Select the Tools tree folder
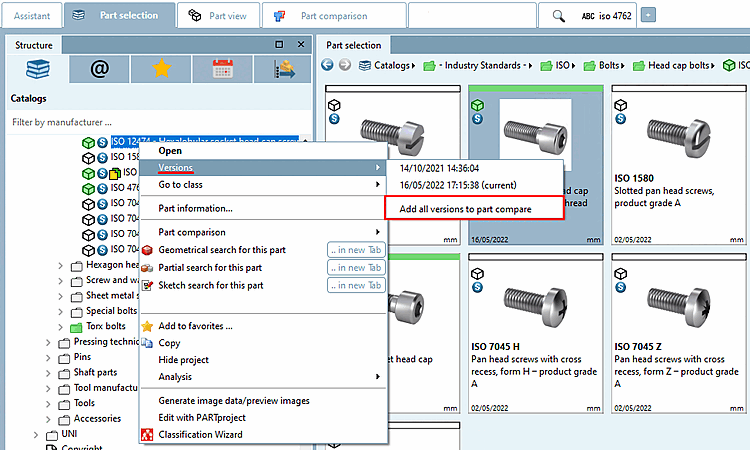The height and width of the screenshot is (450, 750). pyautogui.click(x=84, y=403)
